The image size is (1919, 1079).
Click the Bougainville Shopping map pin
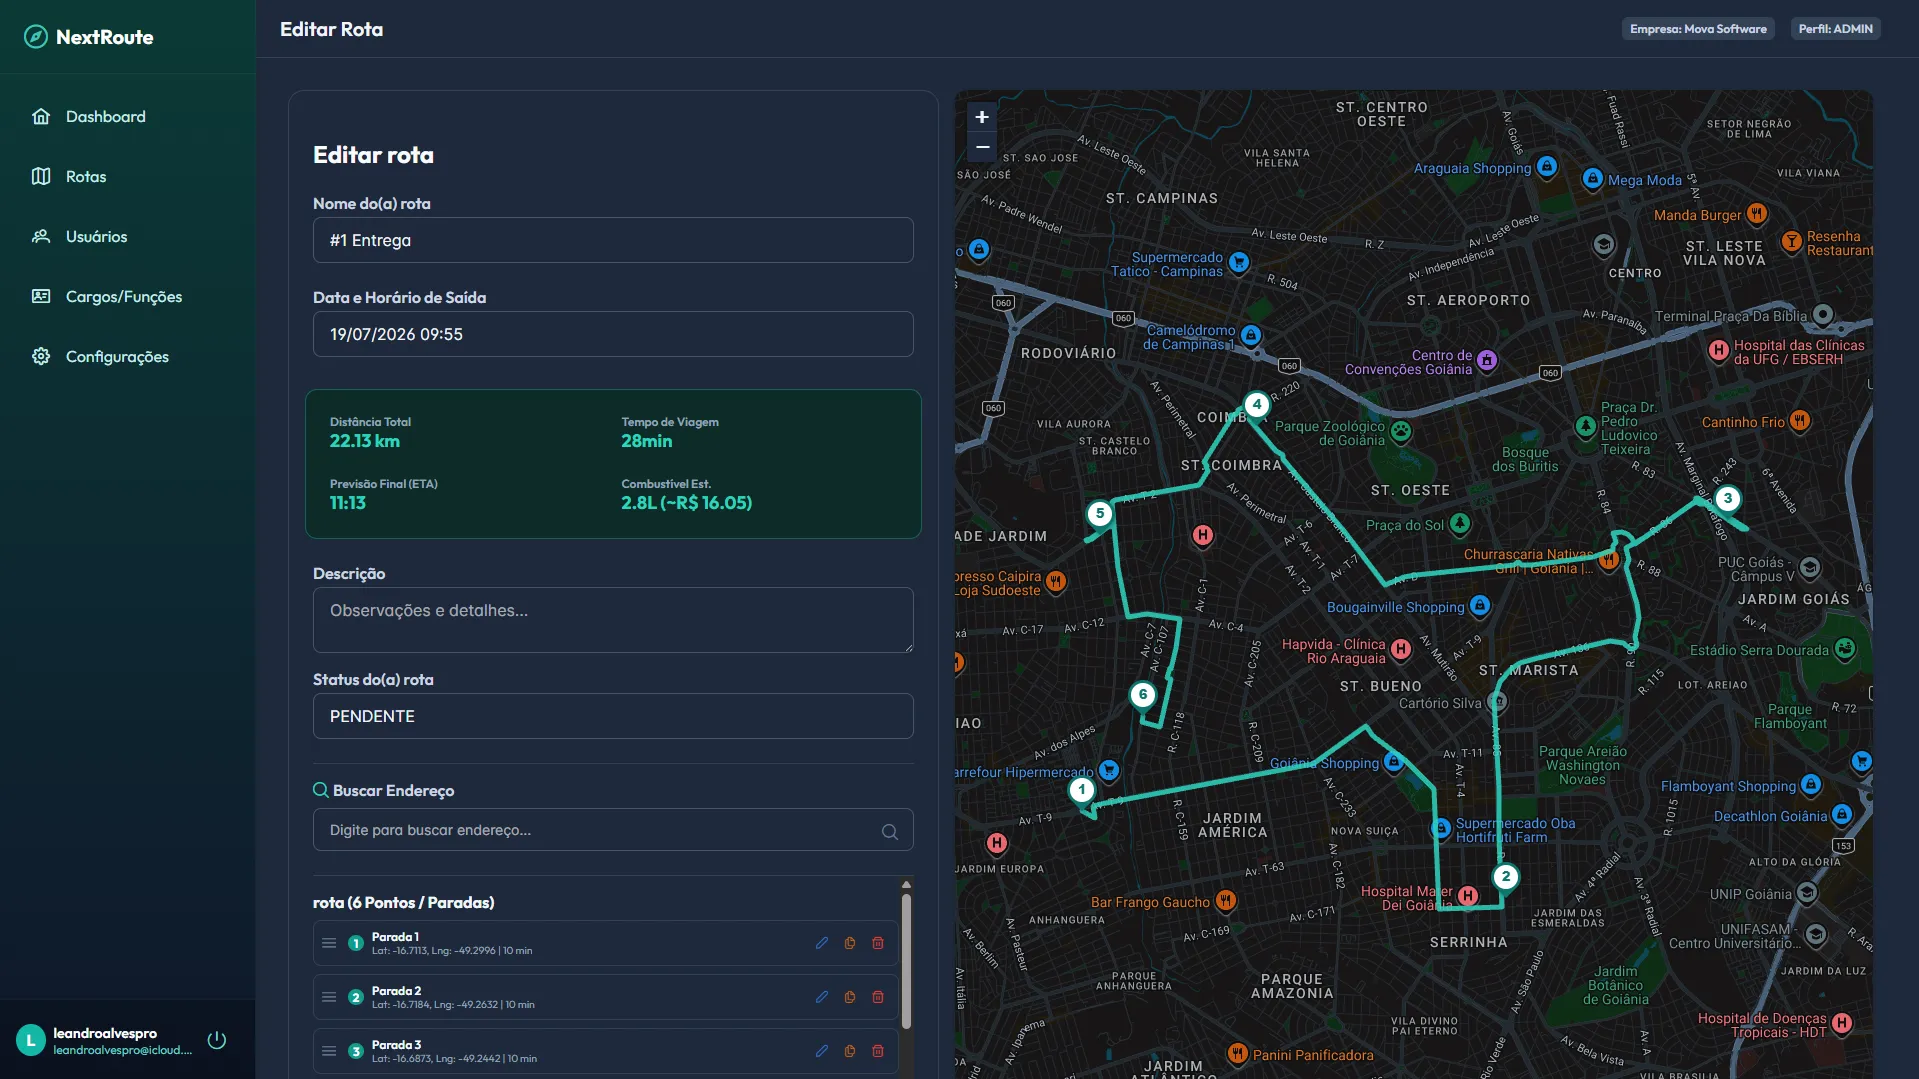[1480, 606]
